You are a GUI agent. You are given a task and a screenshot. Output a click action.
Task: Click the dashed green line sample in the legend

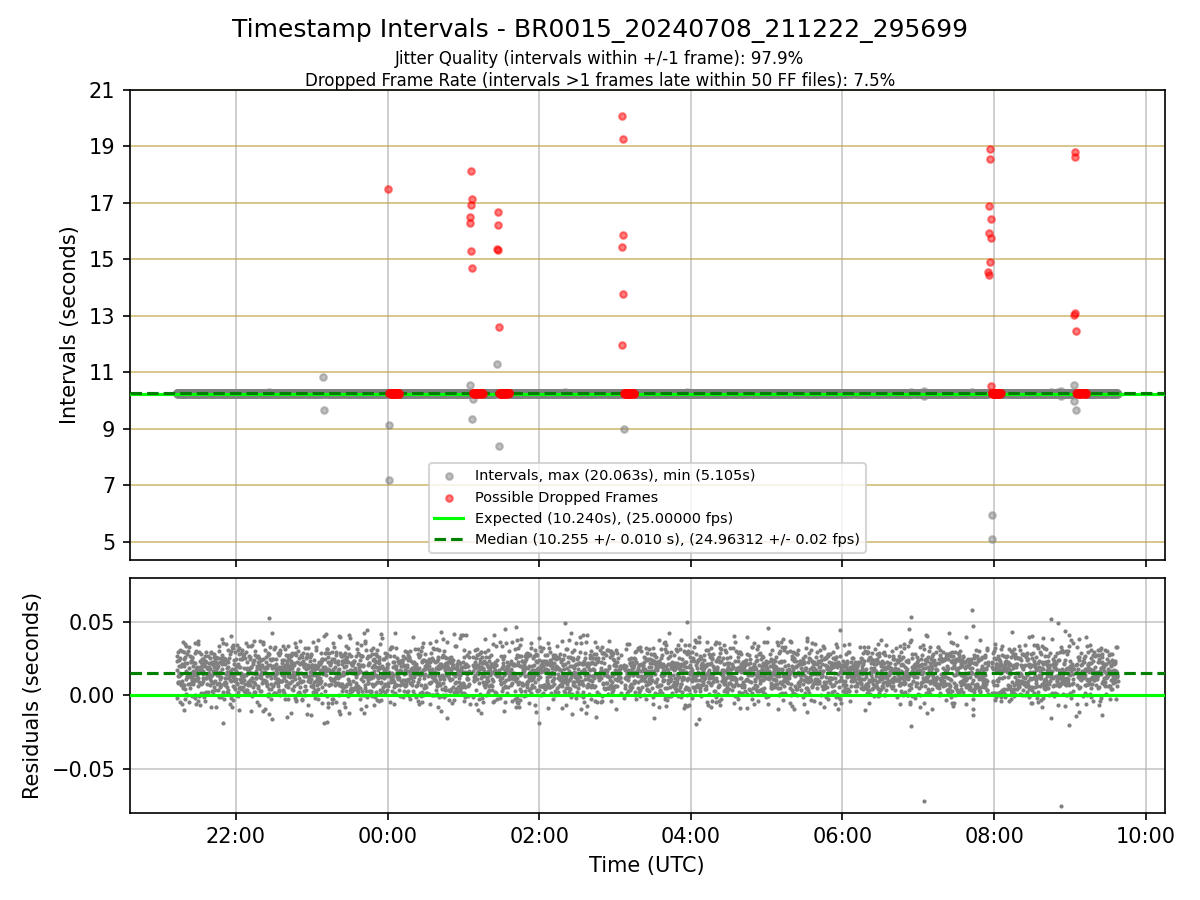click(x=449, y=540)
